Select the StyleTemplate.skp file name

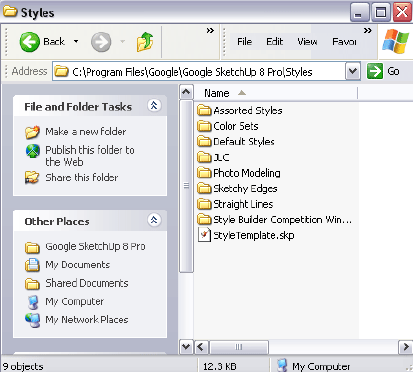(x=254, y=235)
